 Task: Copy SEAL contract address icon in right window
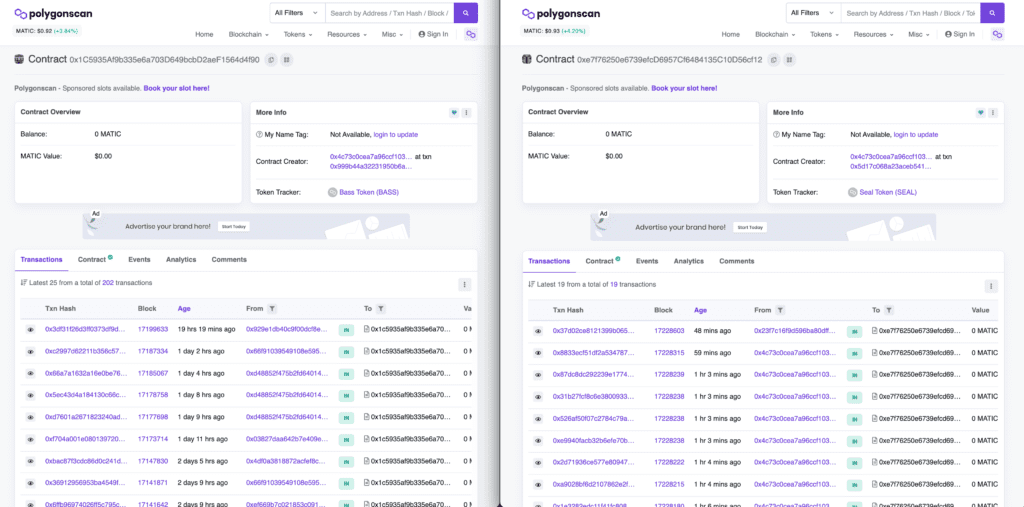click(x=773, y=59)
